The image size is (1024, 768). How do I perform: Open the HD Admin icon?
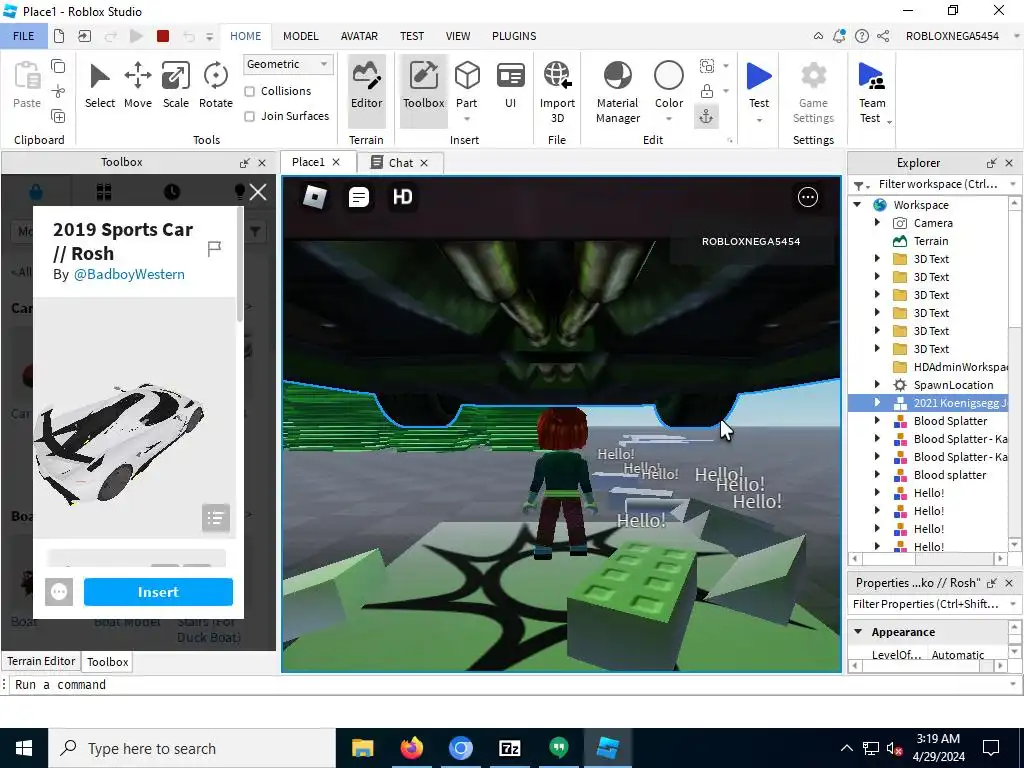click(x=402, y=197)
